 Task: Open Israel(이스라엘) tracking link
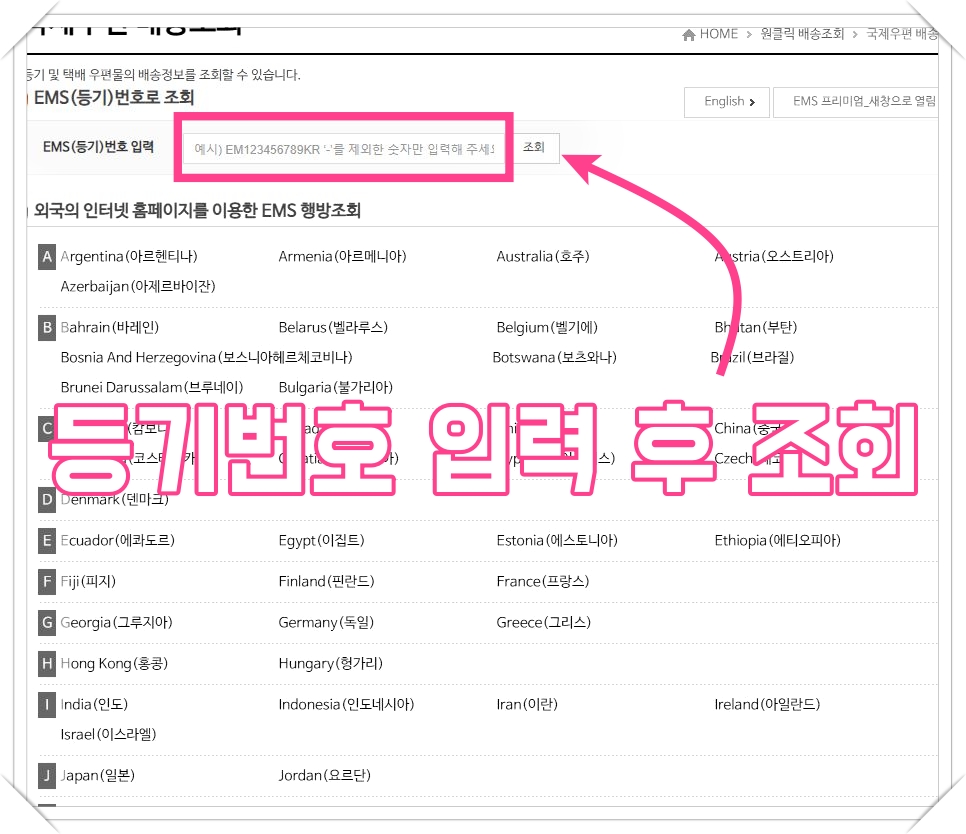pos(108,735)
